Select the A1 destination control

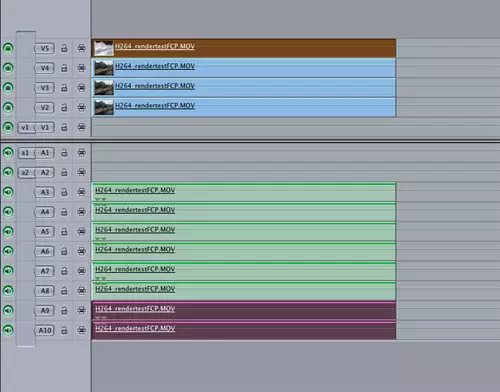[x=44, y=153]
